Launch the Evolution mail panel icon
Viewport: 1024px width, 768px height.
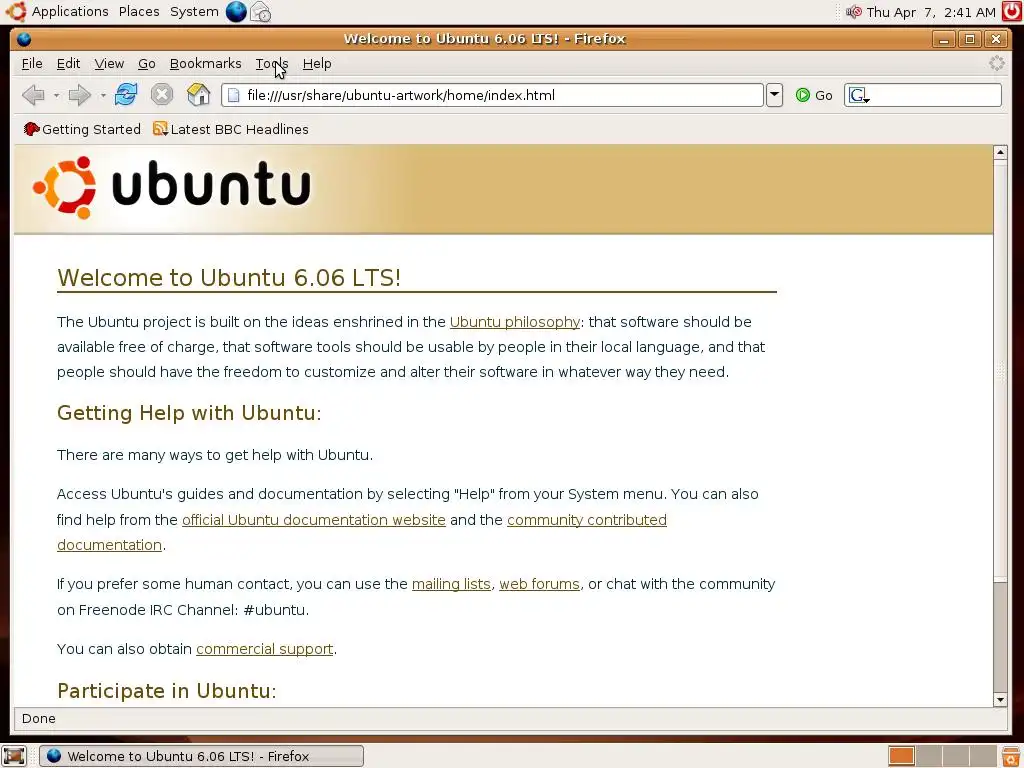pos(261,12)
